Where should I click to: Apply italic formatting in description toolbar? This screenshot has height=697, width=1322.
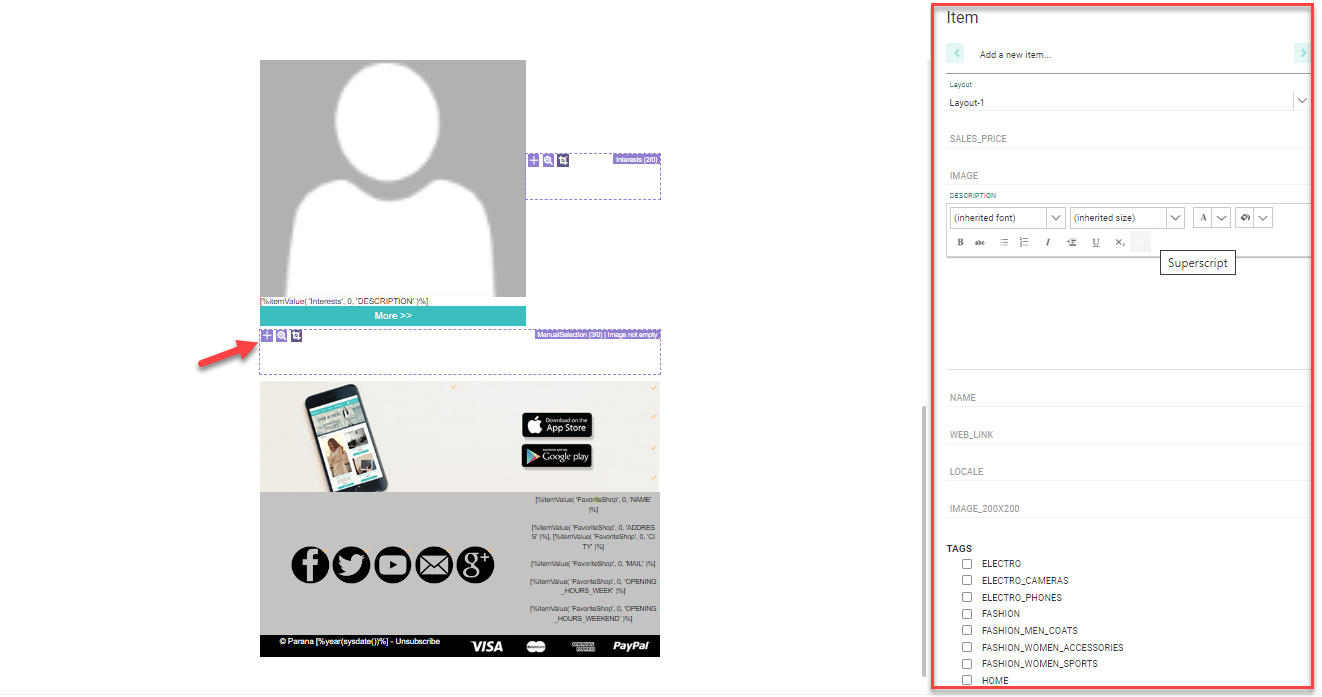click(1048, 242)
